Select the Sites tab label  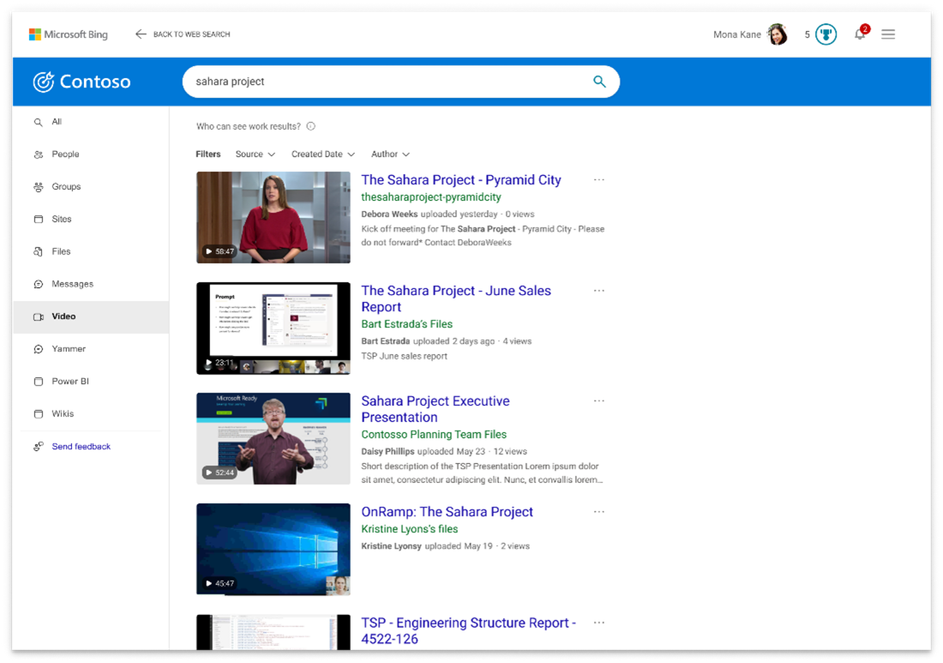(61, 219)
